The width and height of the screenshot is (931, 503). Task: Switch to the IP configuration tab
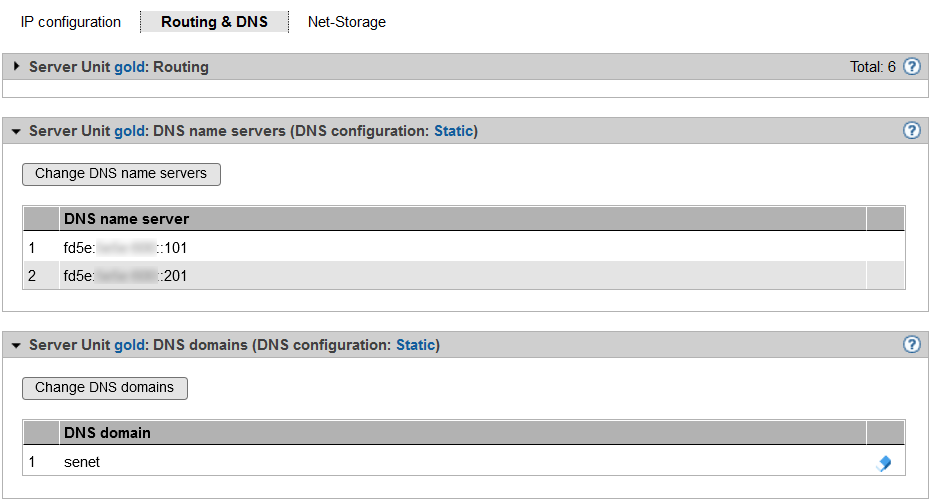pyautogui.click(x=71, y=22)
